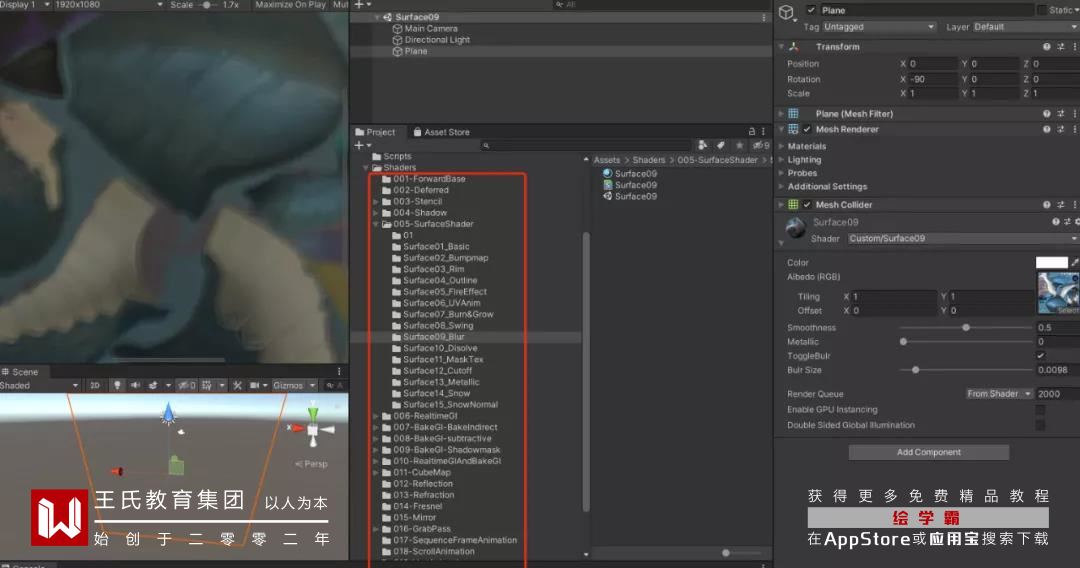This screenshot has height=568, width=1080.
Task: Open scene camera settings icon
Action: click(x=254, y=386)
